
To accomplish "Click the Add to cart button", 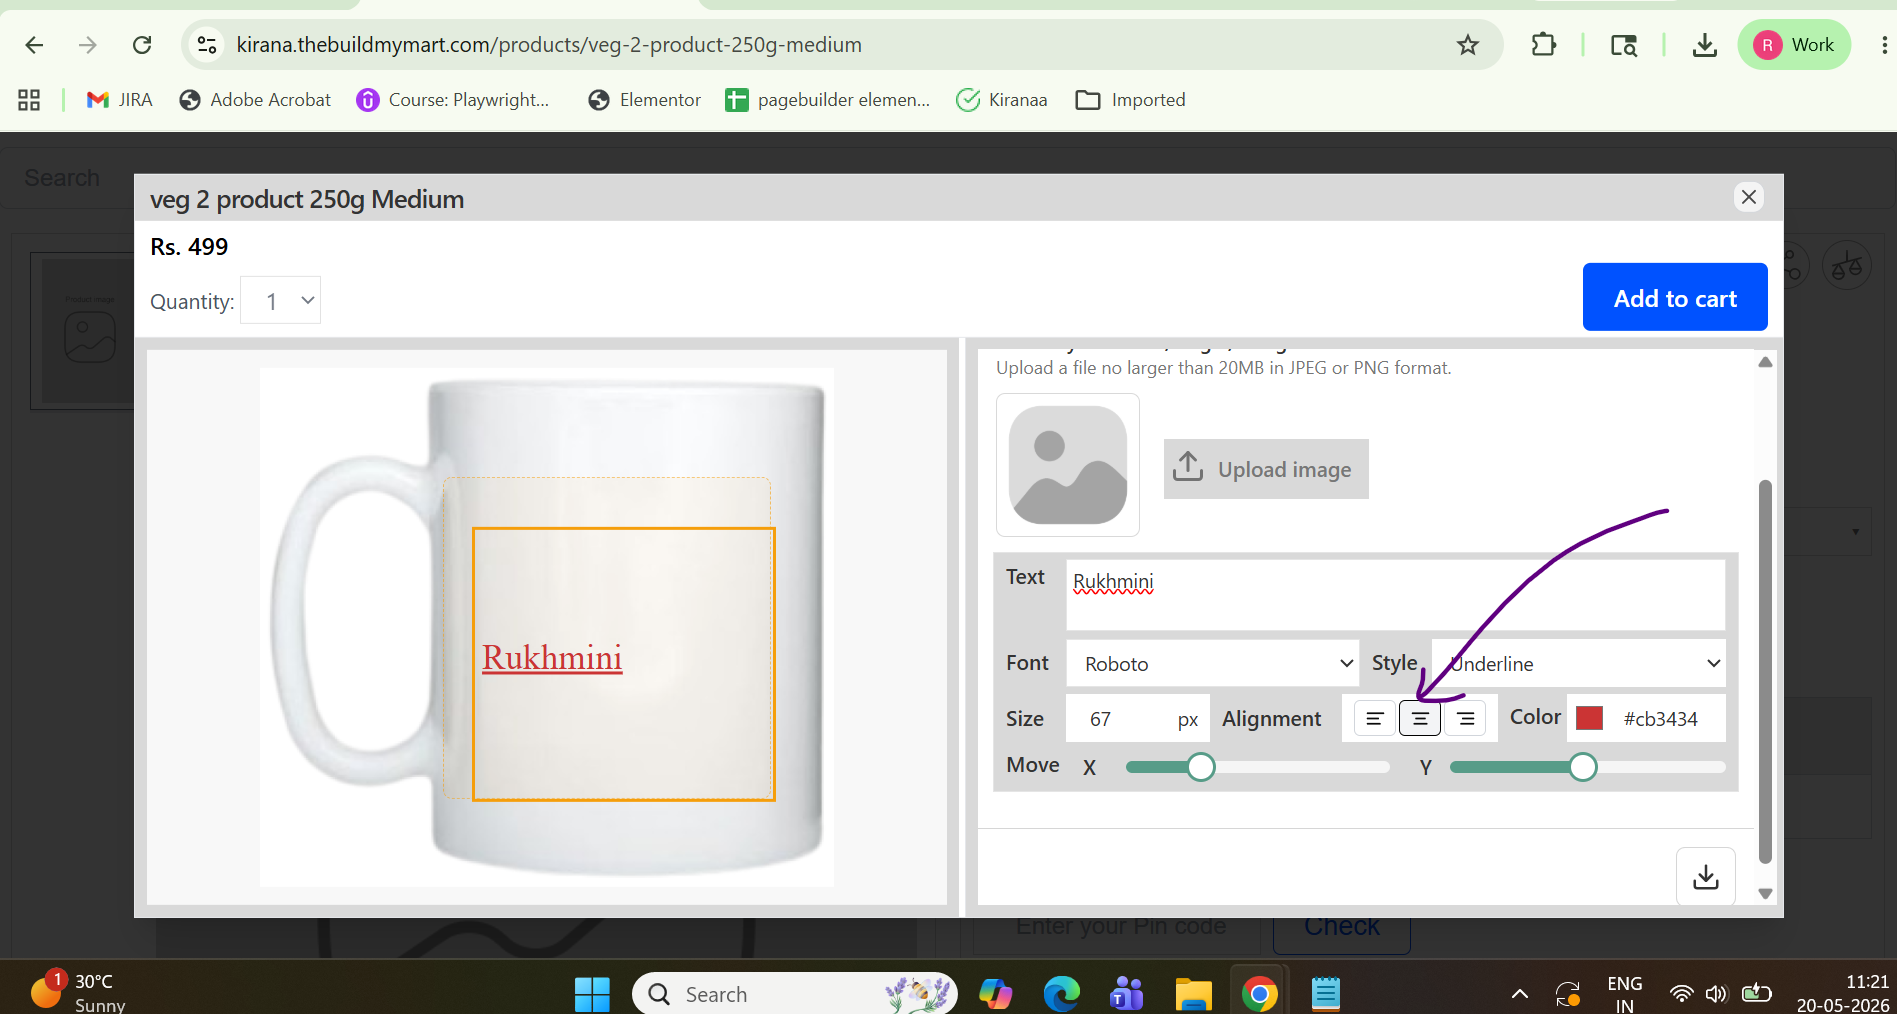I will tap(1675, 297).
